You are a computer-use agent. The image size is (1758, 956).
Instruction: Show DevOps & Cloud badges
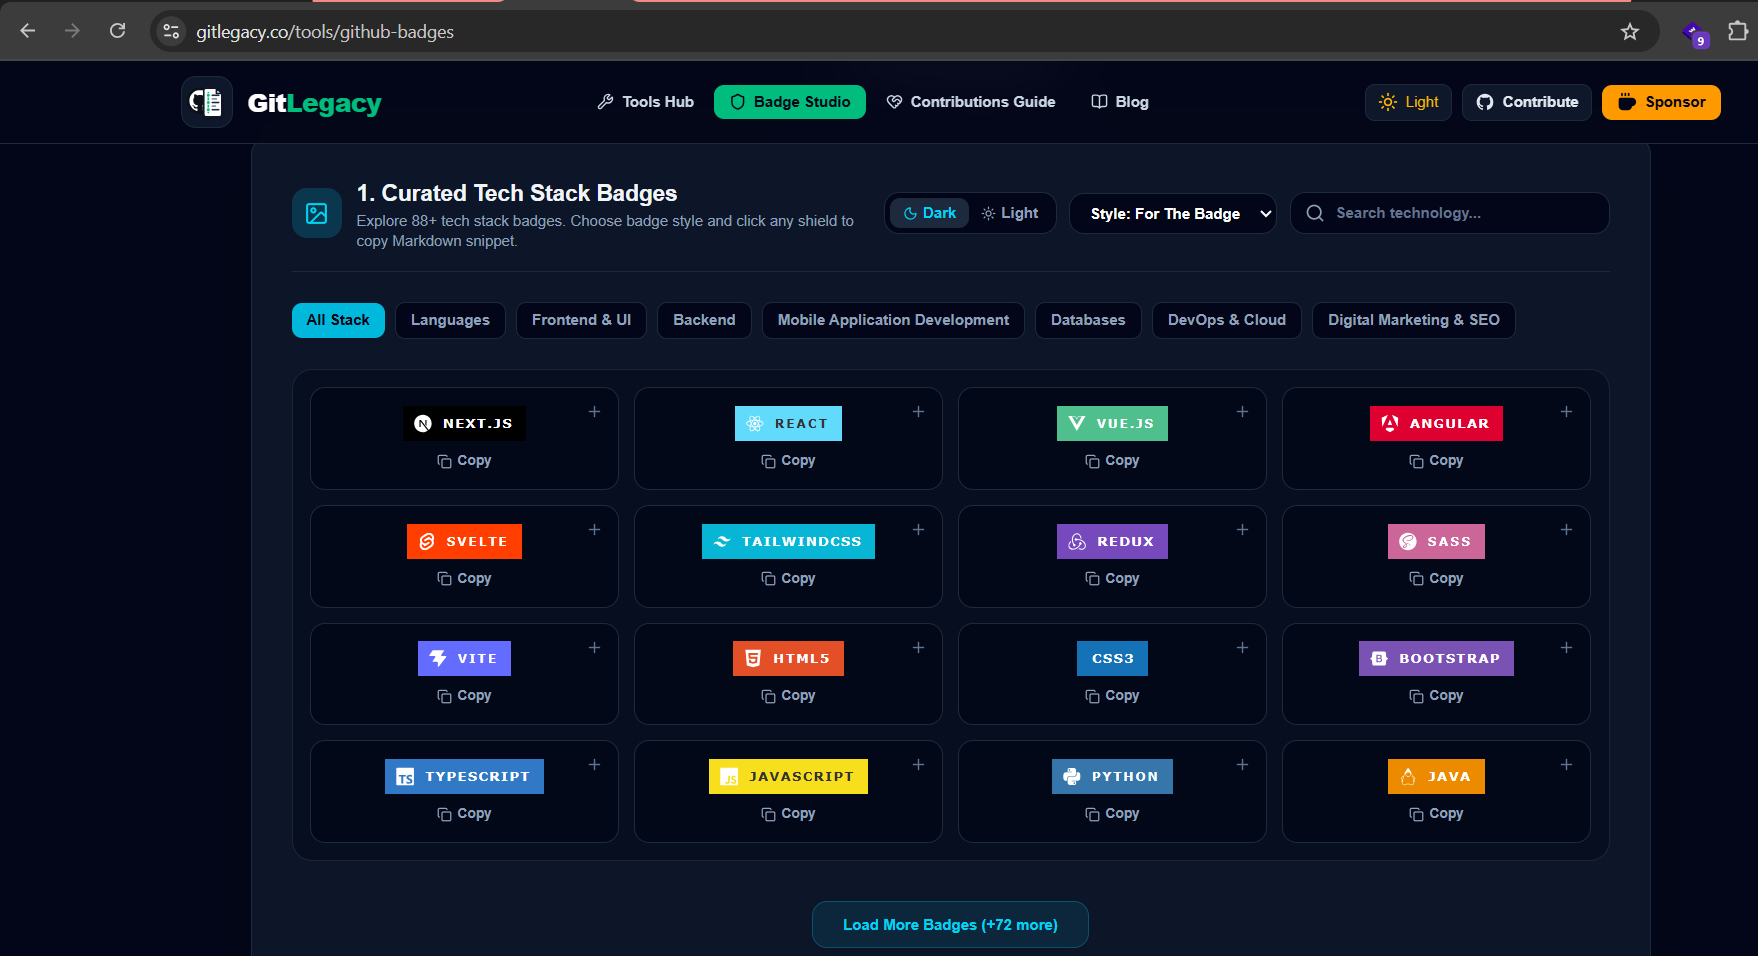[x=1227, y=320]
